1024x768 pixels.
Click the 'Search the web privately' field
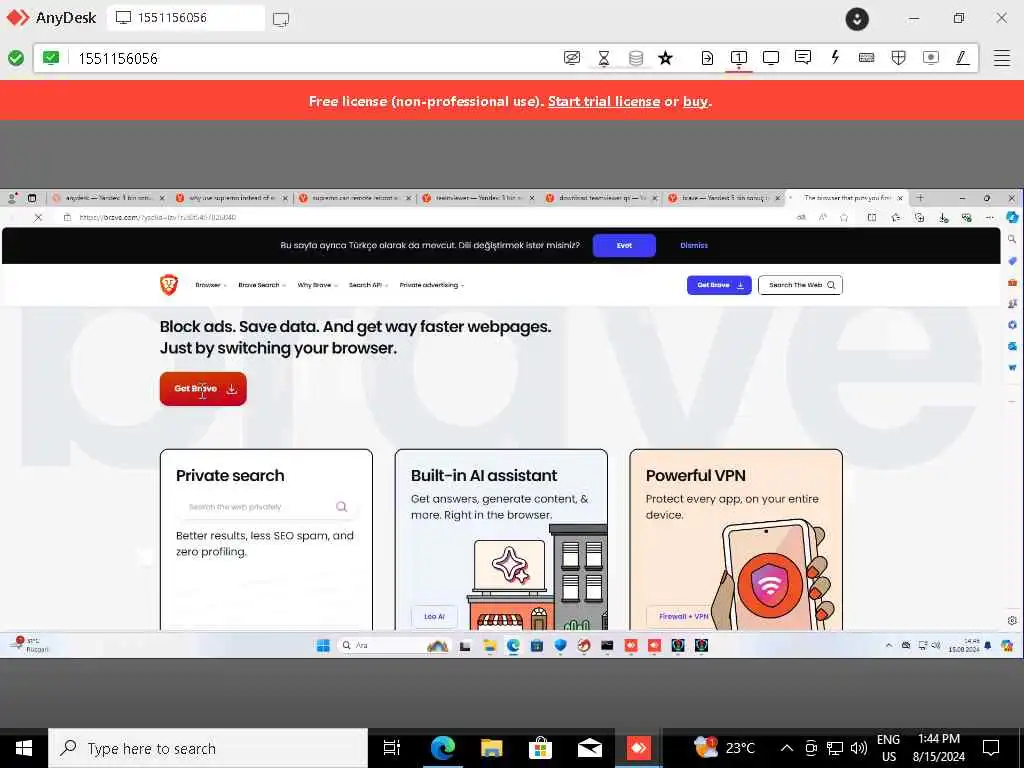266,507
